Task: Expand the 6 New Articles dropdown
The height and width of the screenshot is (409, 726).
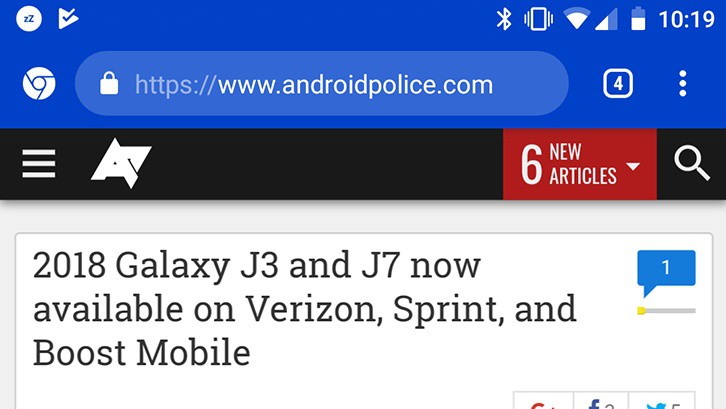Action: click(580, 164)
